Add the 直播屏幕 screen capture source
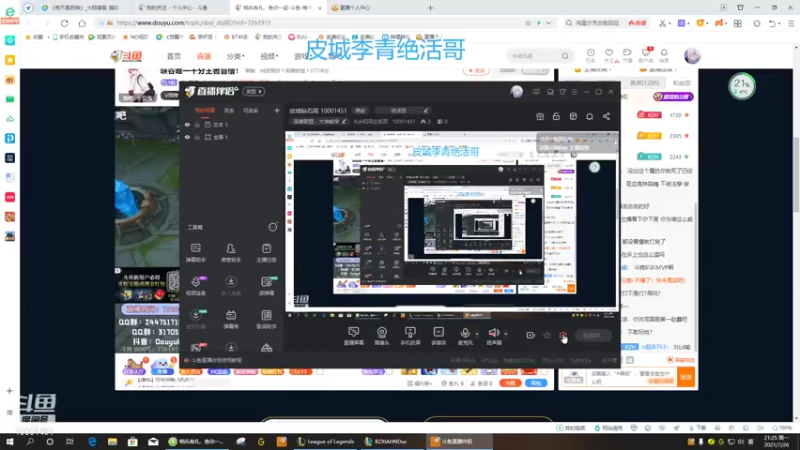This screenshot has width=800, height=450. (x=354, y=336)
